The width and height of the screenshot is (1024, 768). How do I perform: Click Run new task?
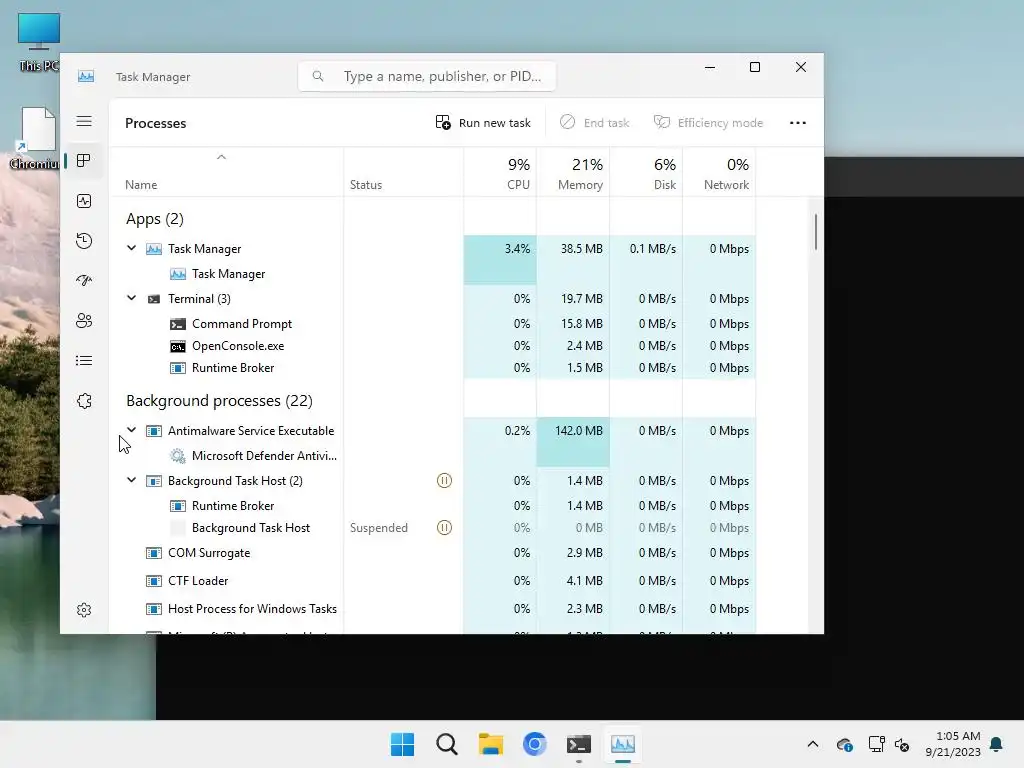(483, 123)
